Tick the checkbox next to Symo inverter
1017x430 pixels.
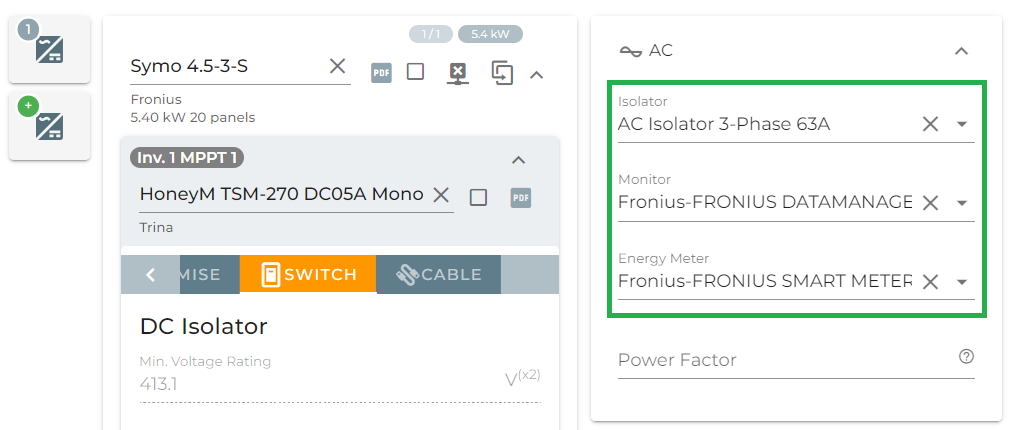pos(416,71)
